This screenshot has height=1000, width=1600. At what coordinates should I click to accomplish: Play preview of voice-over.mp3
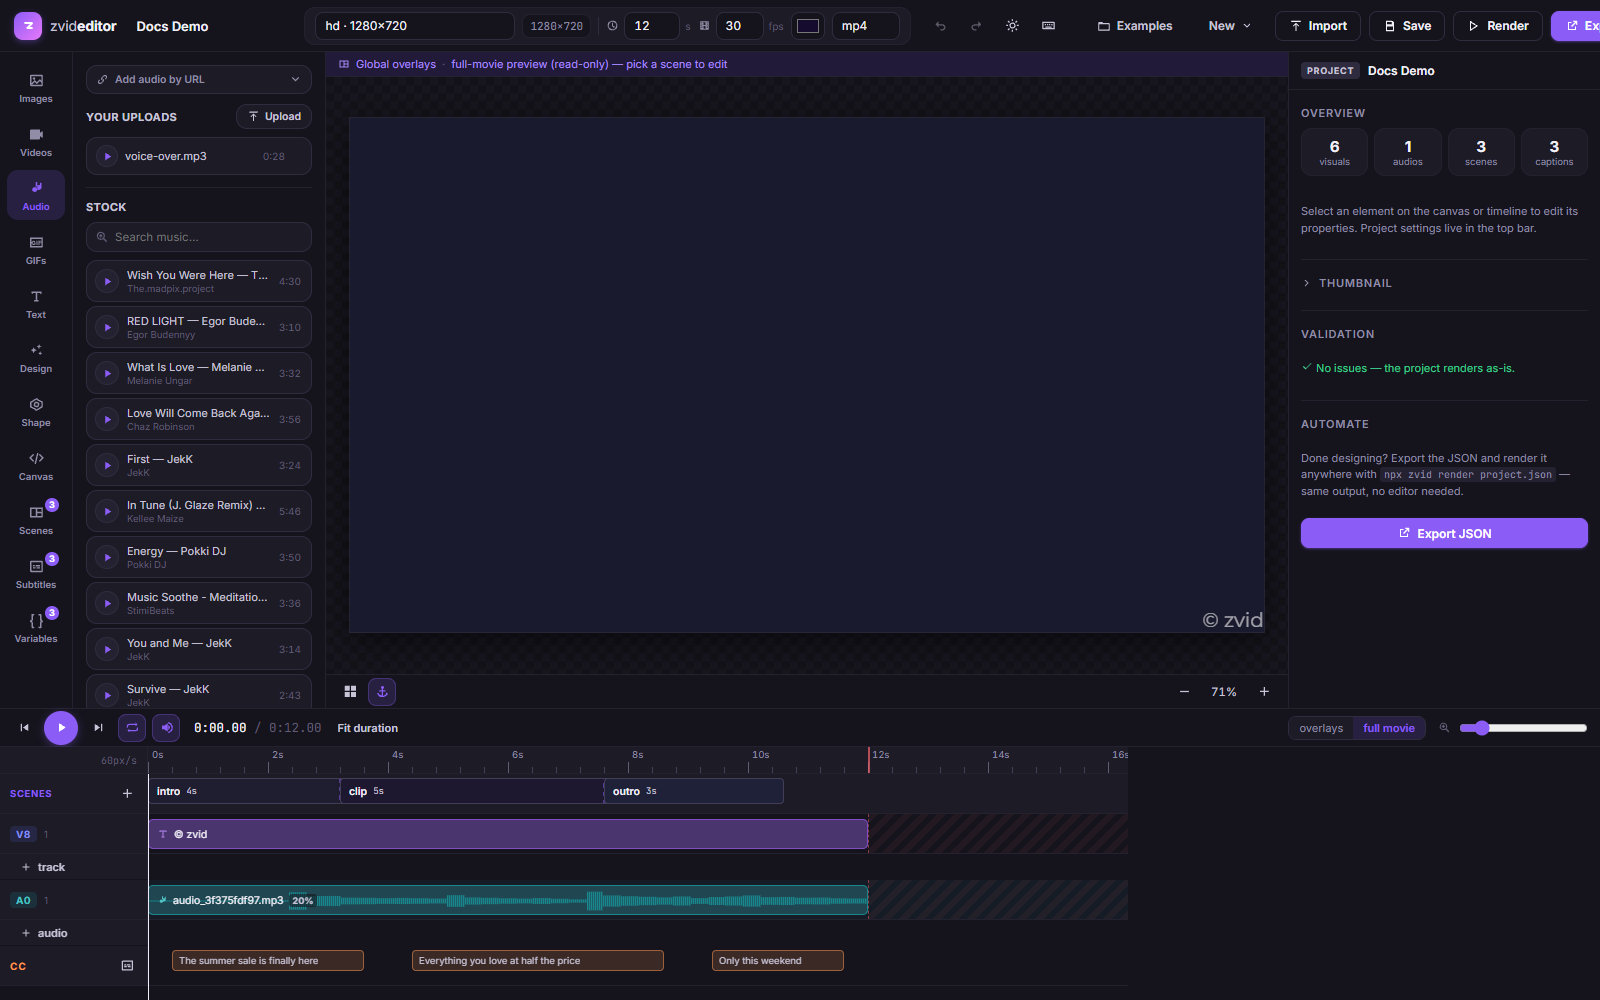[x=108, y=156]
